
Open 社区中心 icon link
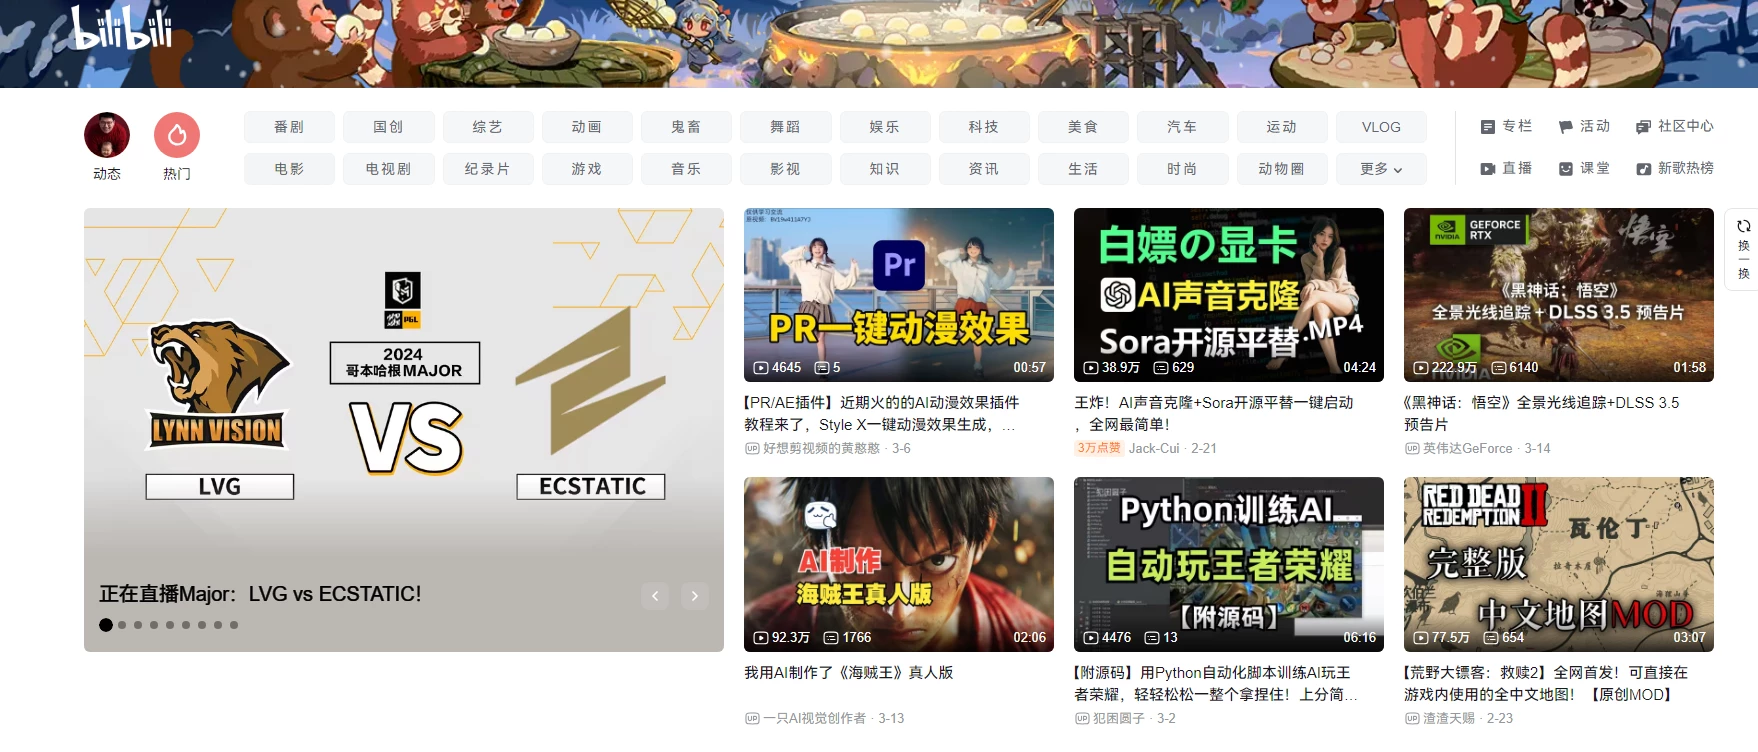click(x=1674, y=126)
